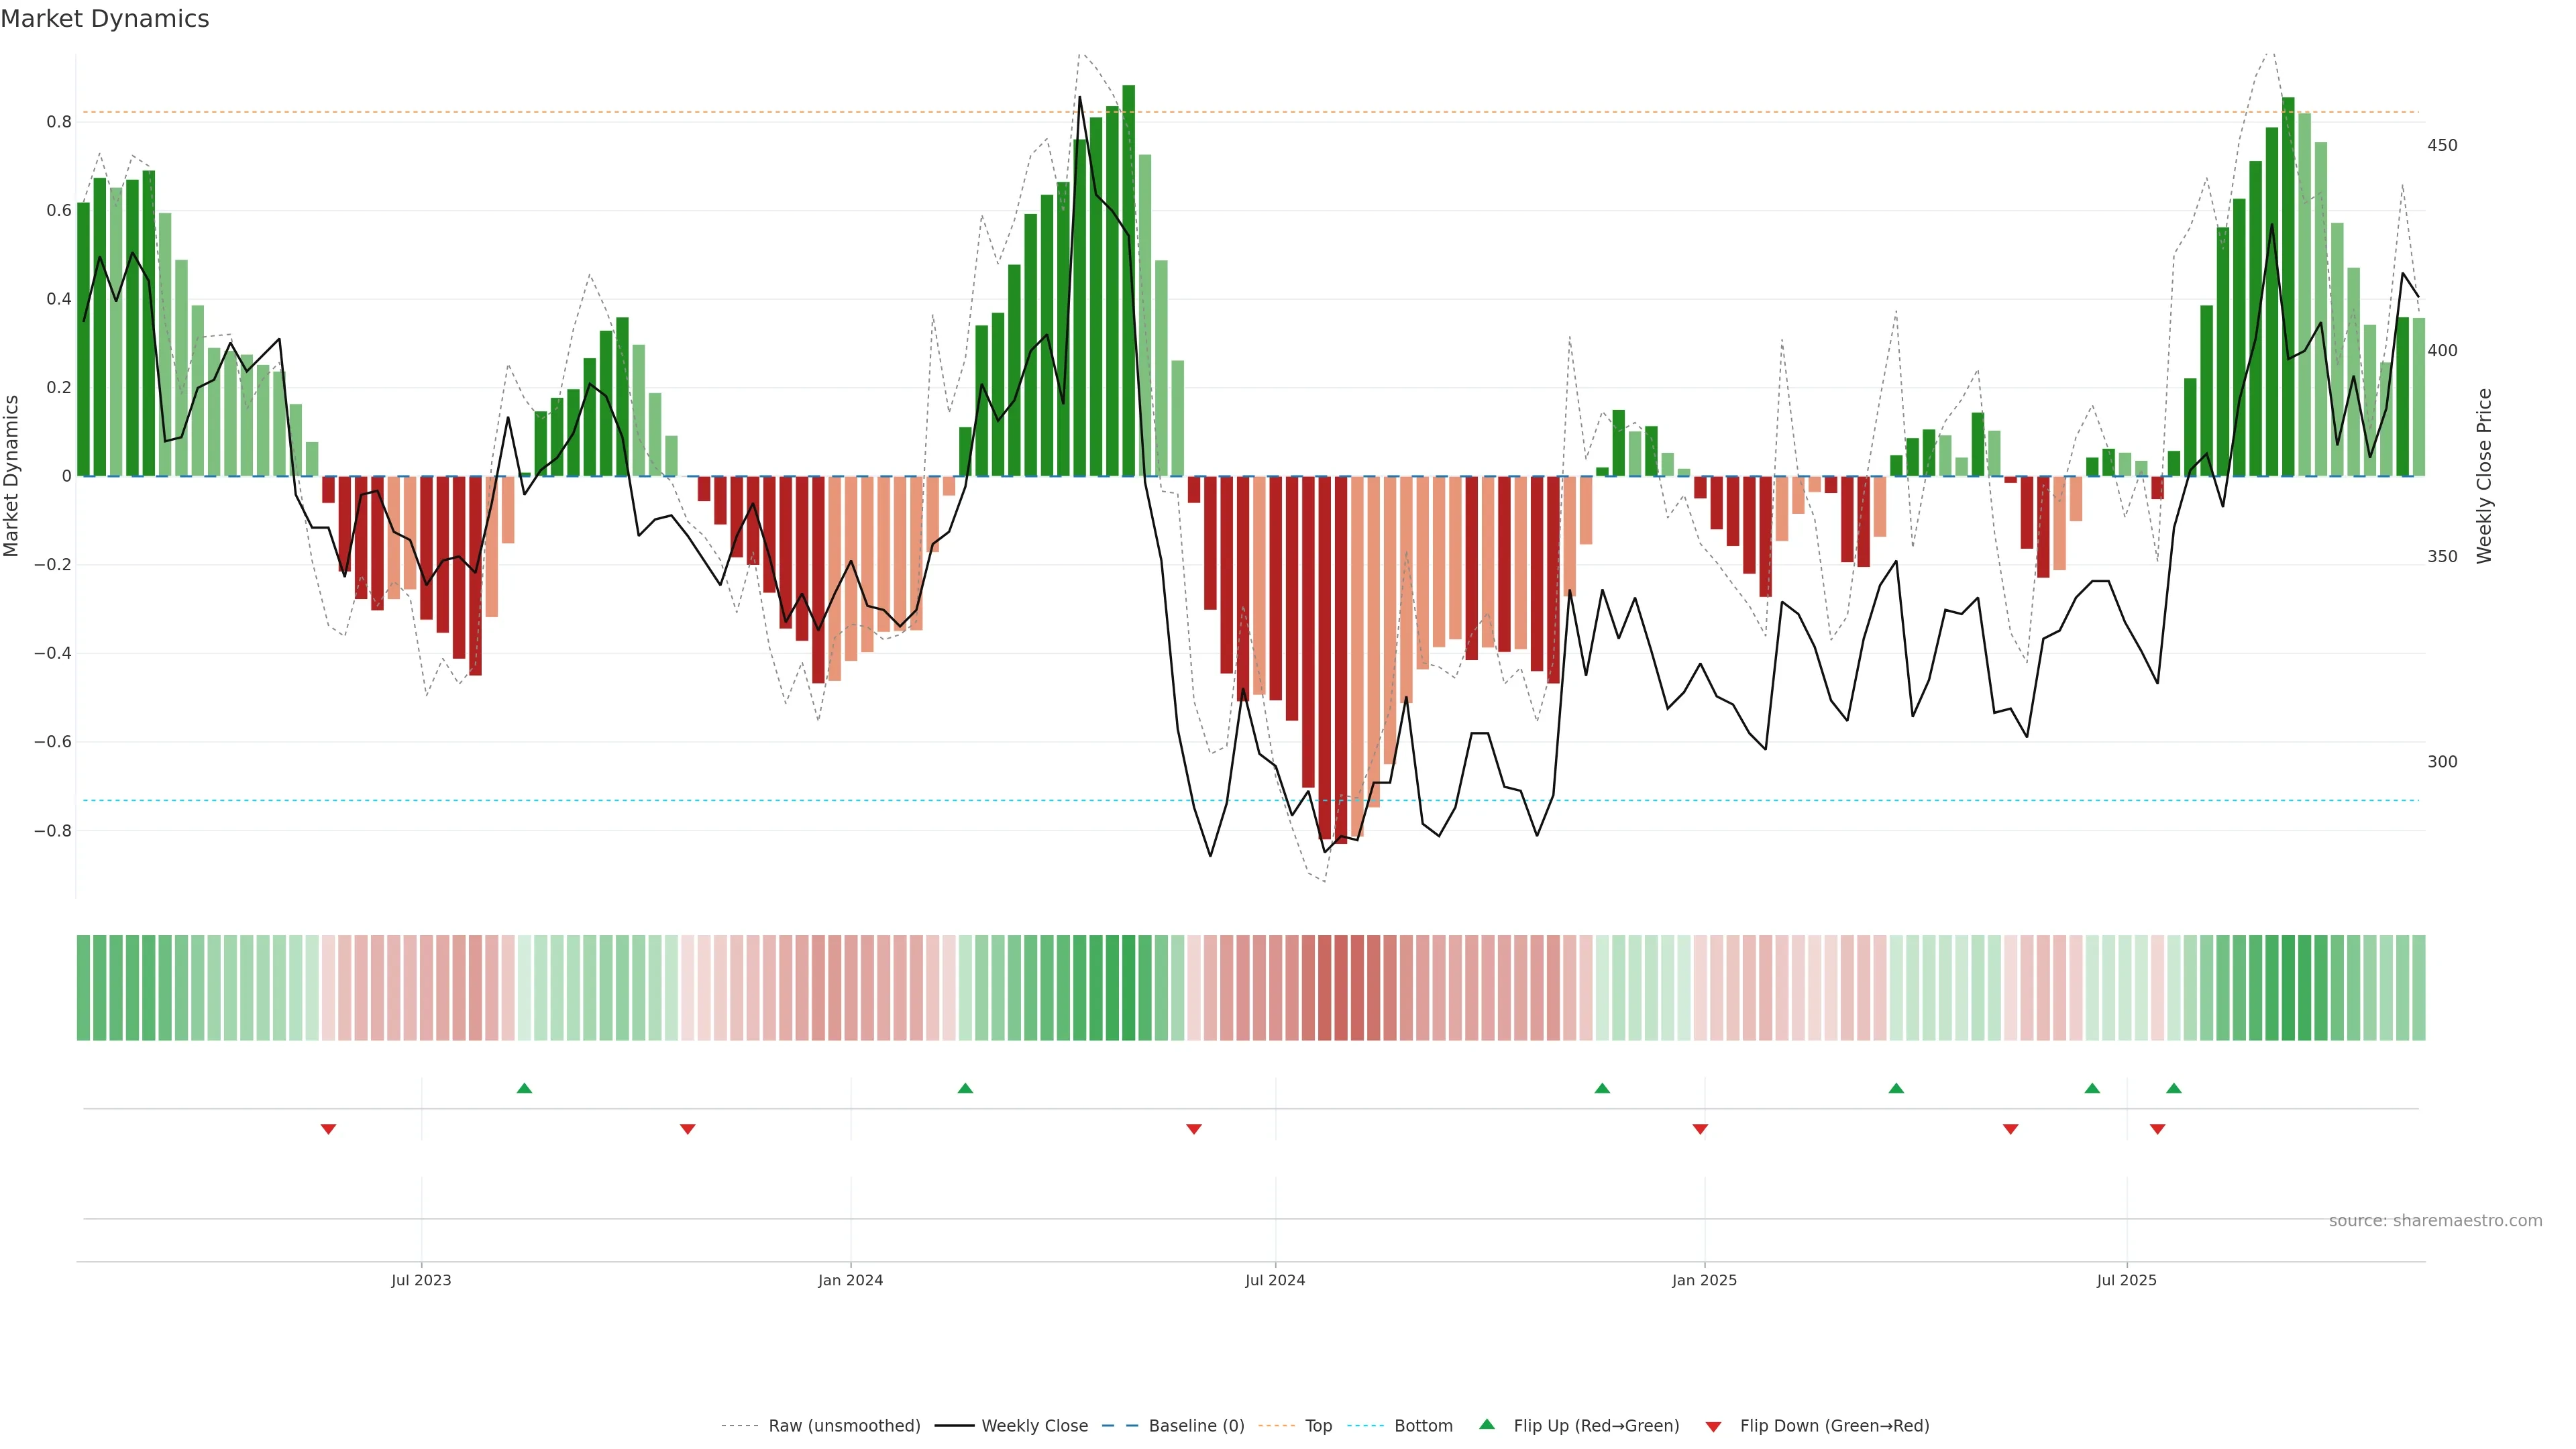Viewport: 2576px width, 1449px height.
Task: Click the red triangle icon in the legend
Action: 1713,1427
